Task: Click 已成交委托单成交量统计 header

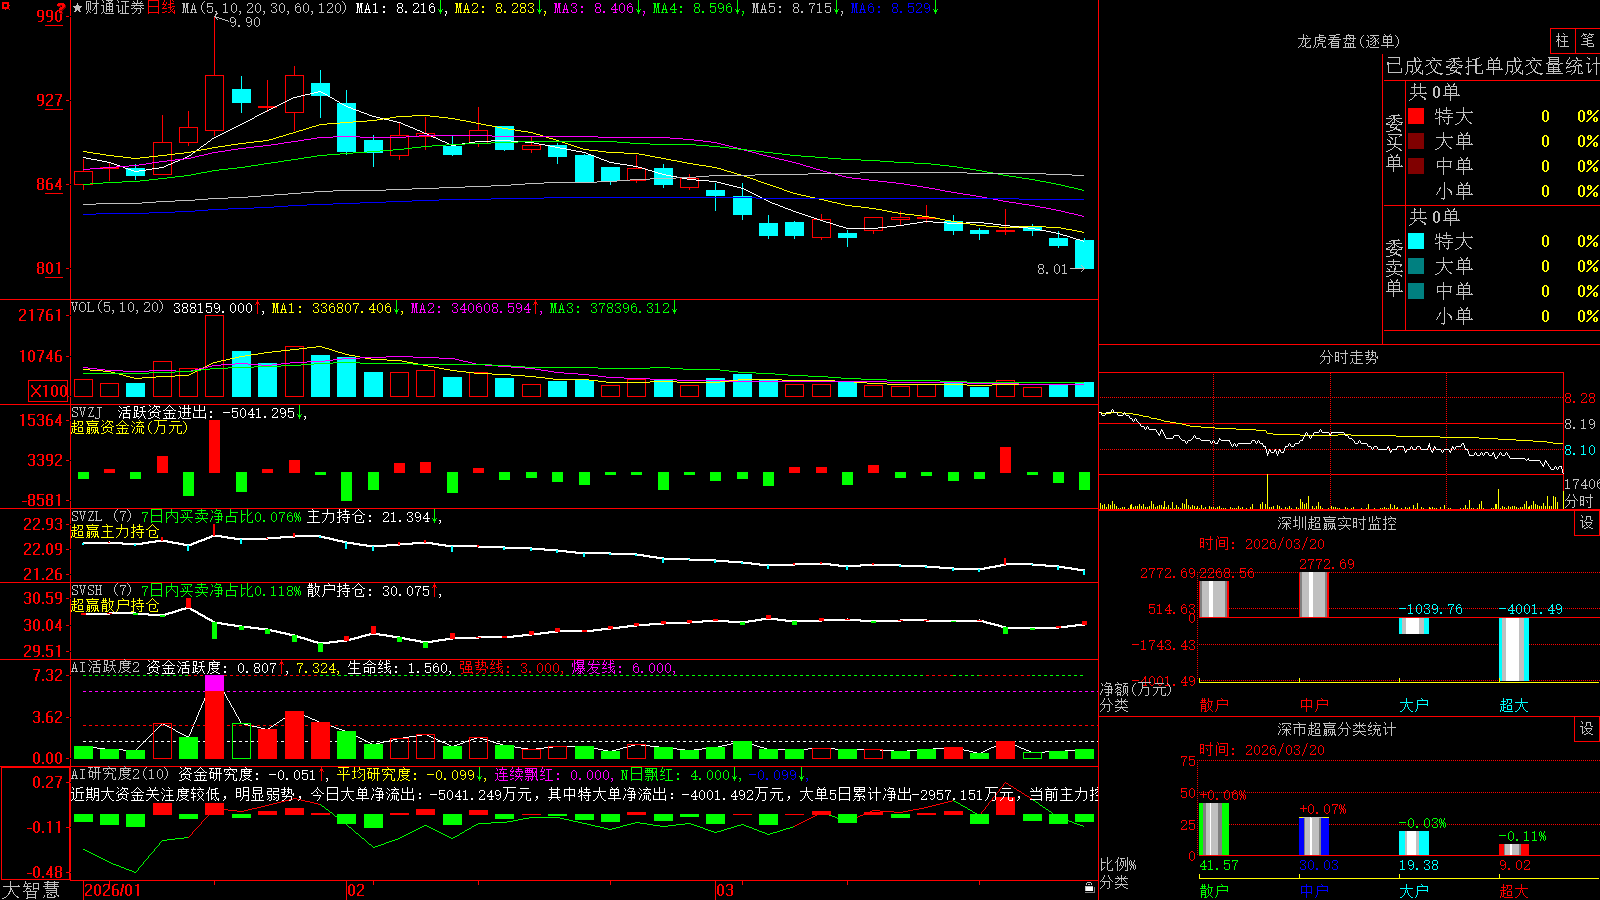Action: (x=1492, y=66)
